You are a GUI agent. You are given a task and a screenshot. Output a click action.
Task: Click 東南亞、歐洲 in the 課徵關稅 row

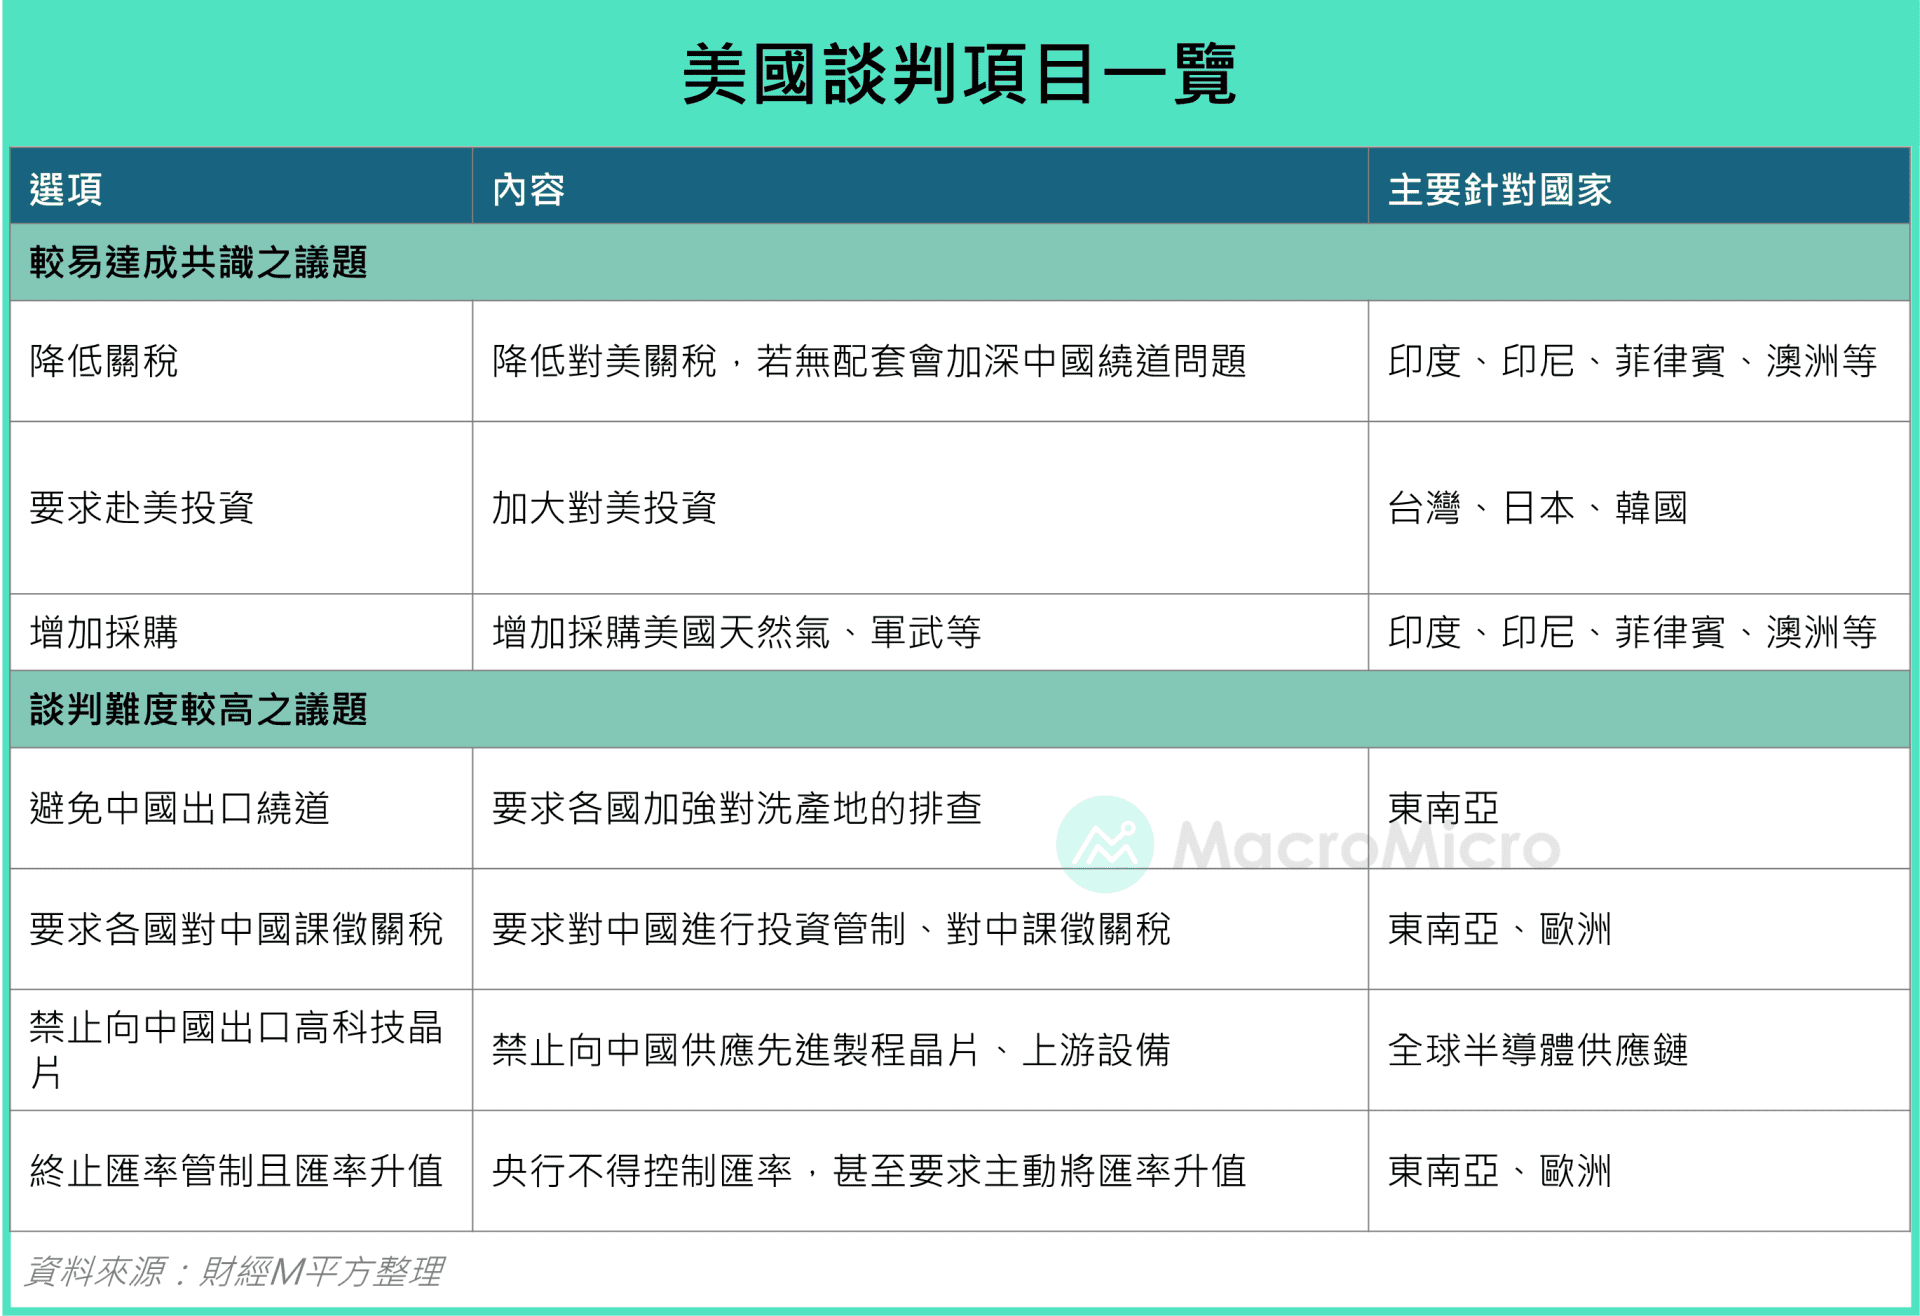[x=1500, y=929]
